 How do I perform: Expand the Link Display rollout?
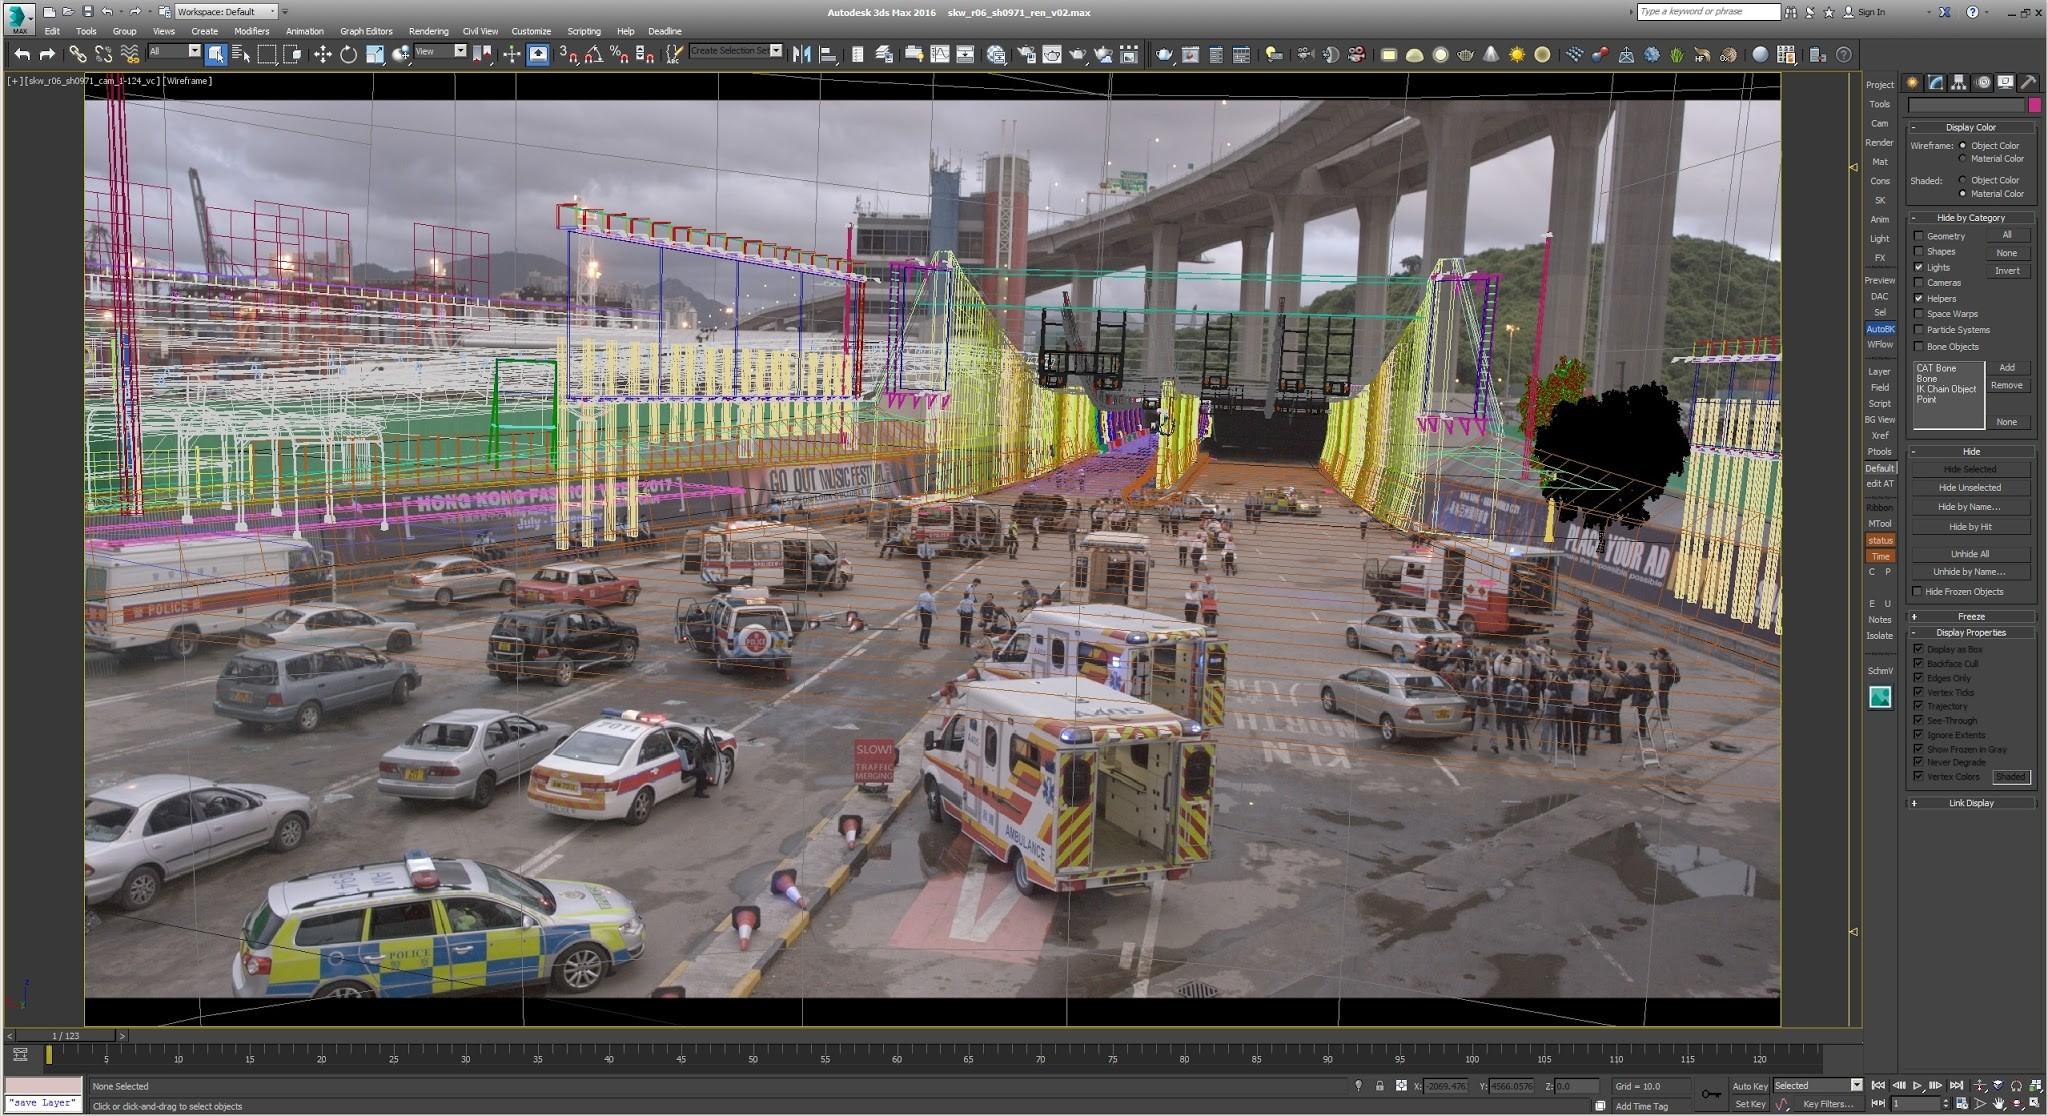[x=1970, y=803]
